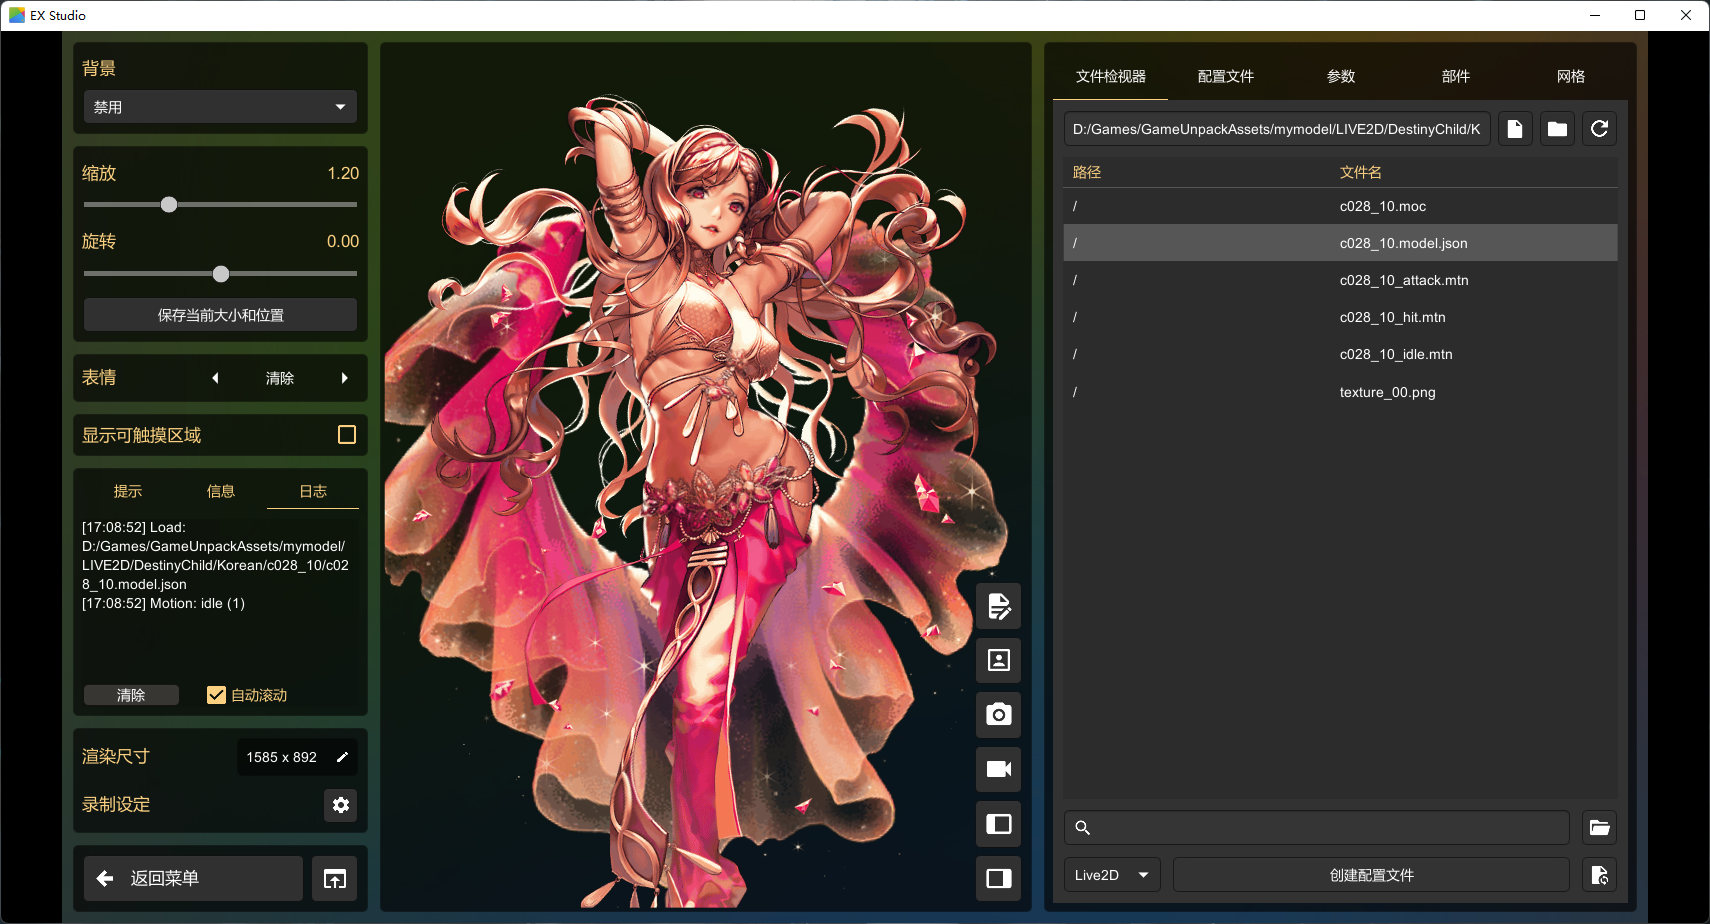Screen dimensions: 1710x924
Task: Minimize the EX Studio window
Action: (1595, 15)
